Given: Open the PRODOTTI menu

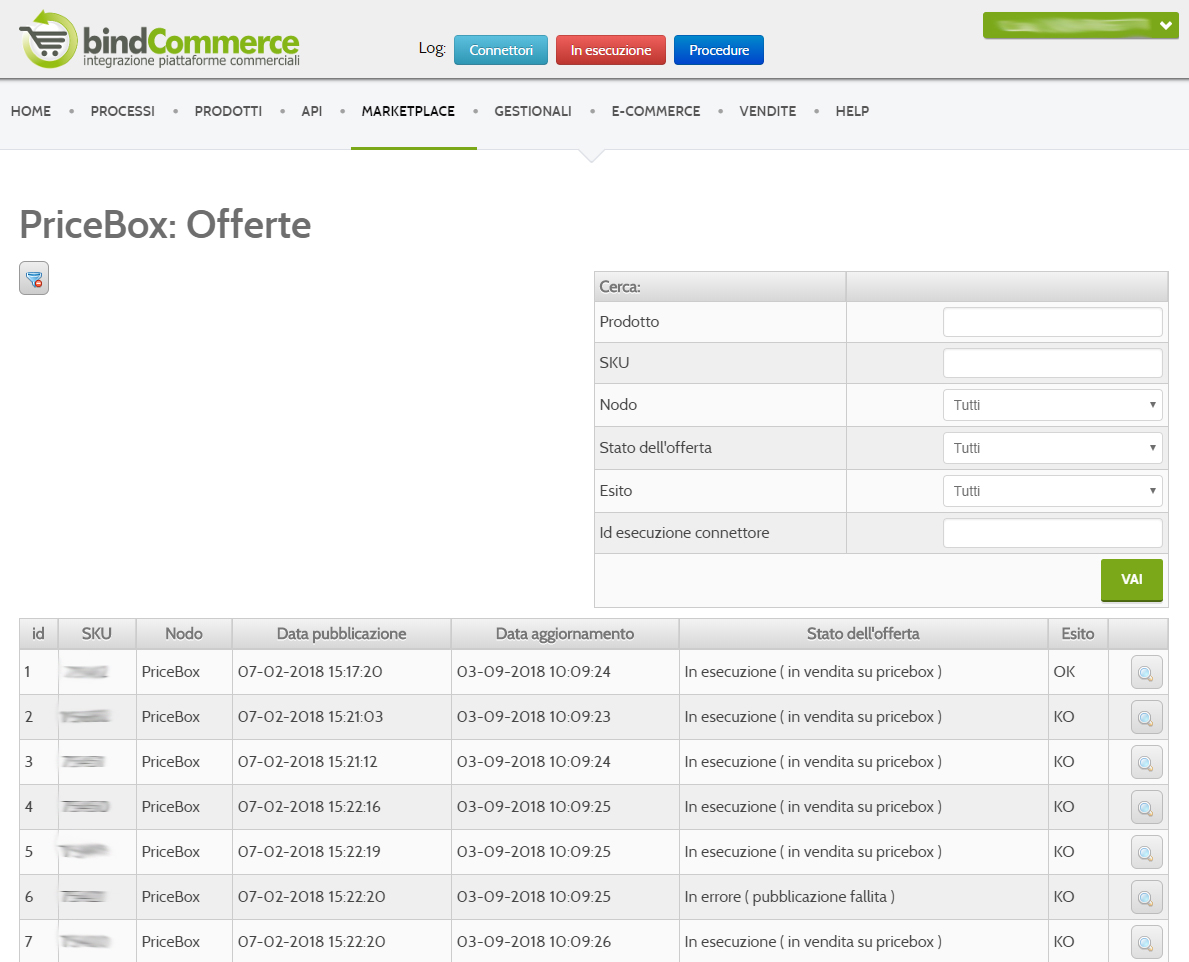Looking at the screenshot, I should point(228,111).
